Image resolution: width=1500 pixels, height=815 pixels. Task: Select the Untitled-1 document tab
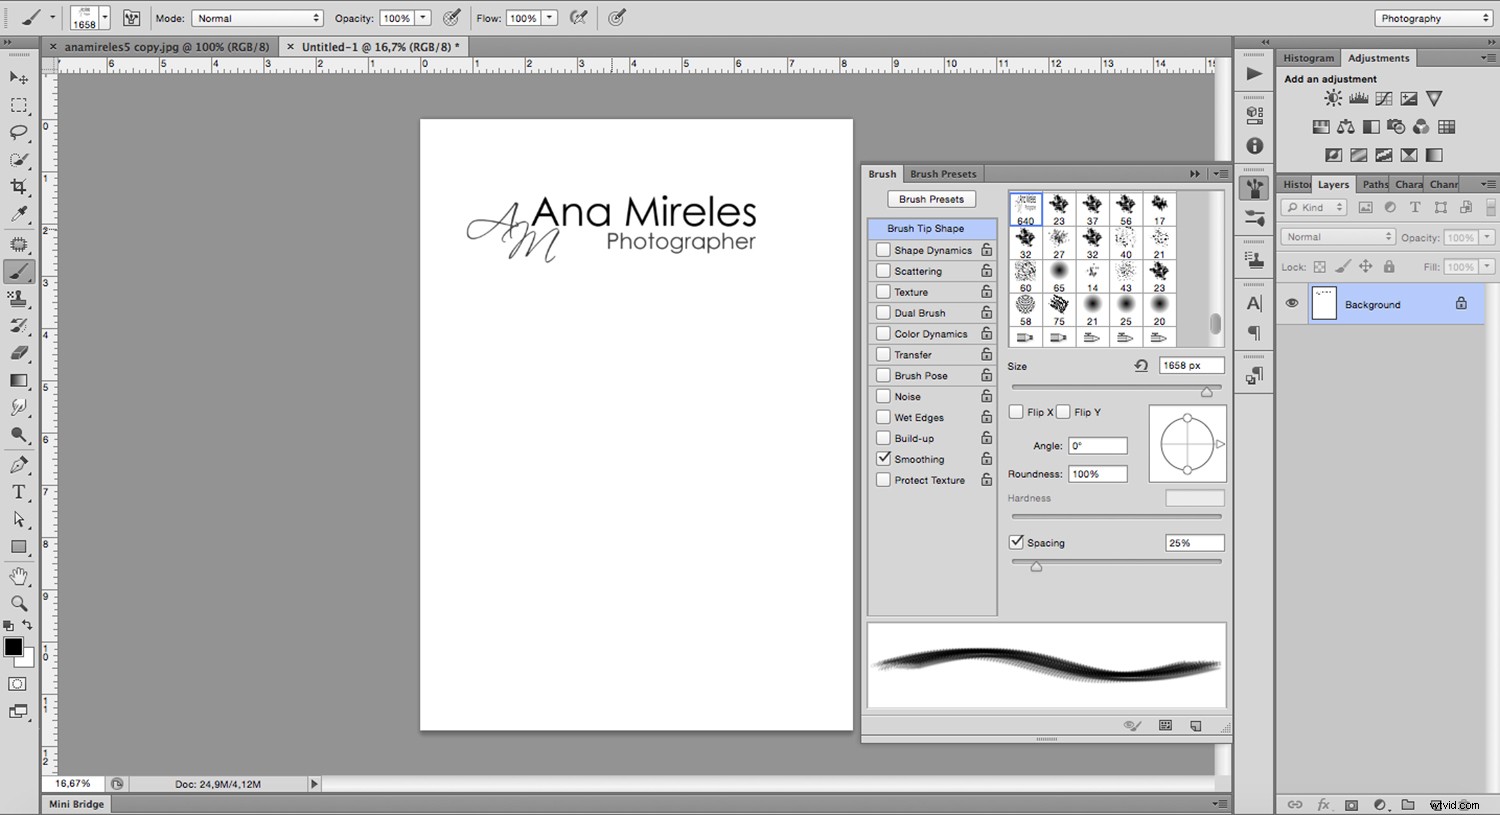375,46
